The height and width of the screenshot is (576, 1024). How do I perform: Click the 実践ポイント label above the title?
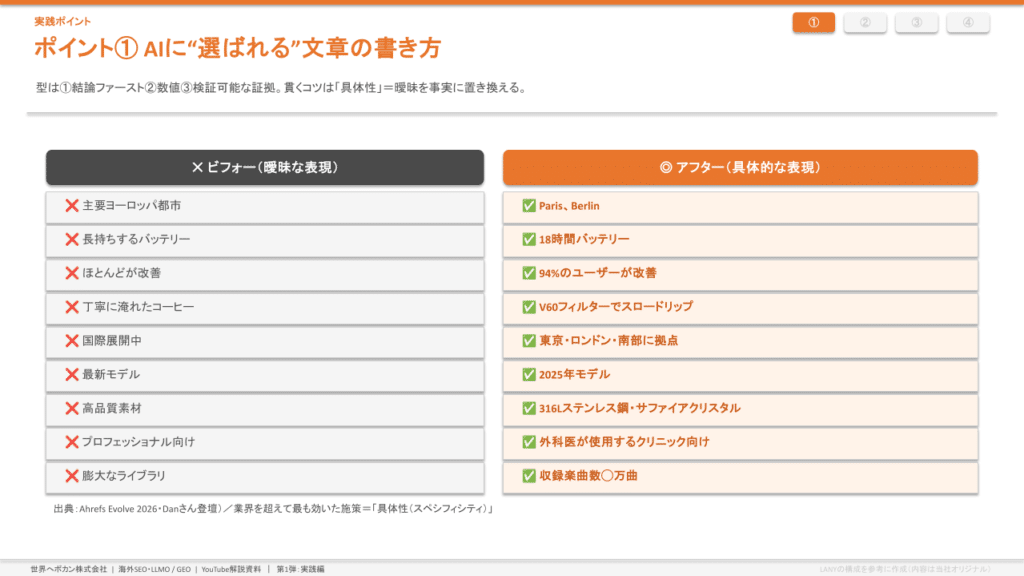pyautogui.click(x=62, y=22)
